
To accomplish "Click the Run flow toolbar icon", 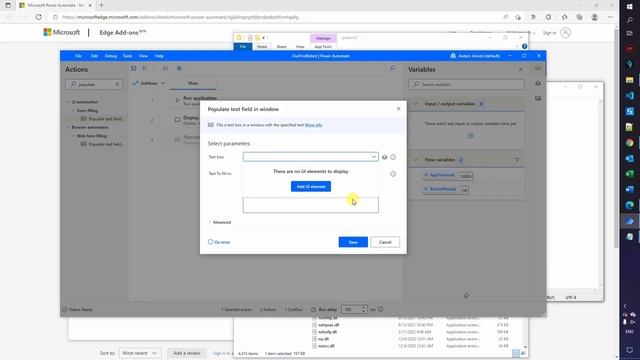I will coord(144,69).
